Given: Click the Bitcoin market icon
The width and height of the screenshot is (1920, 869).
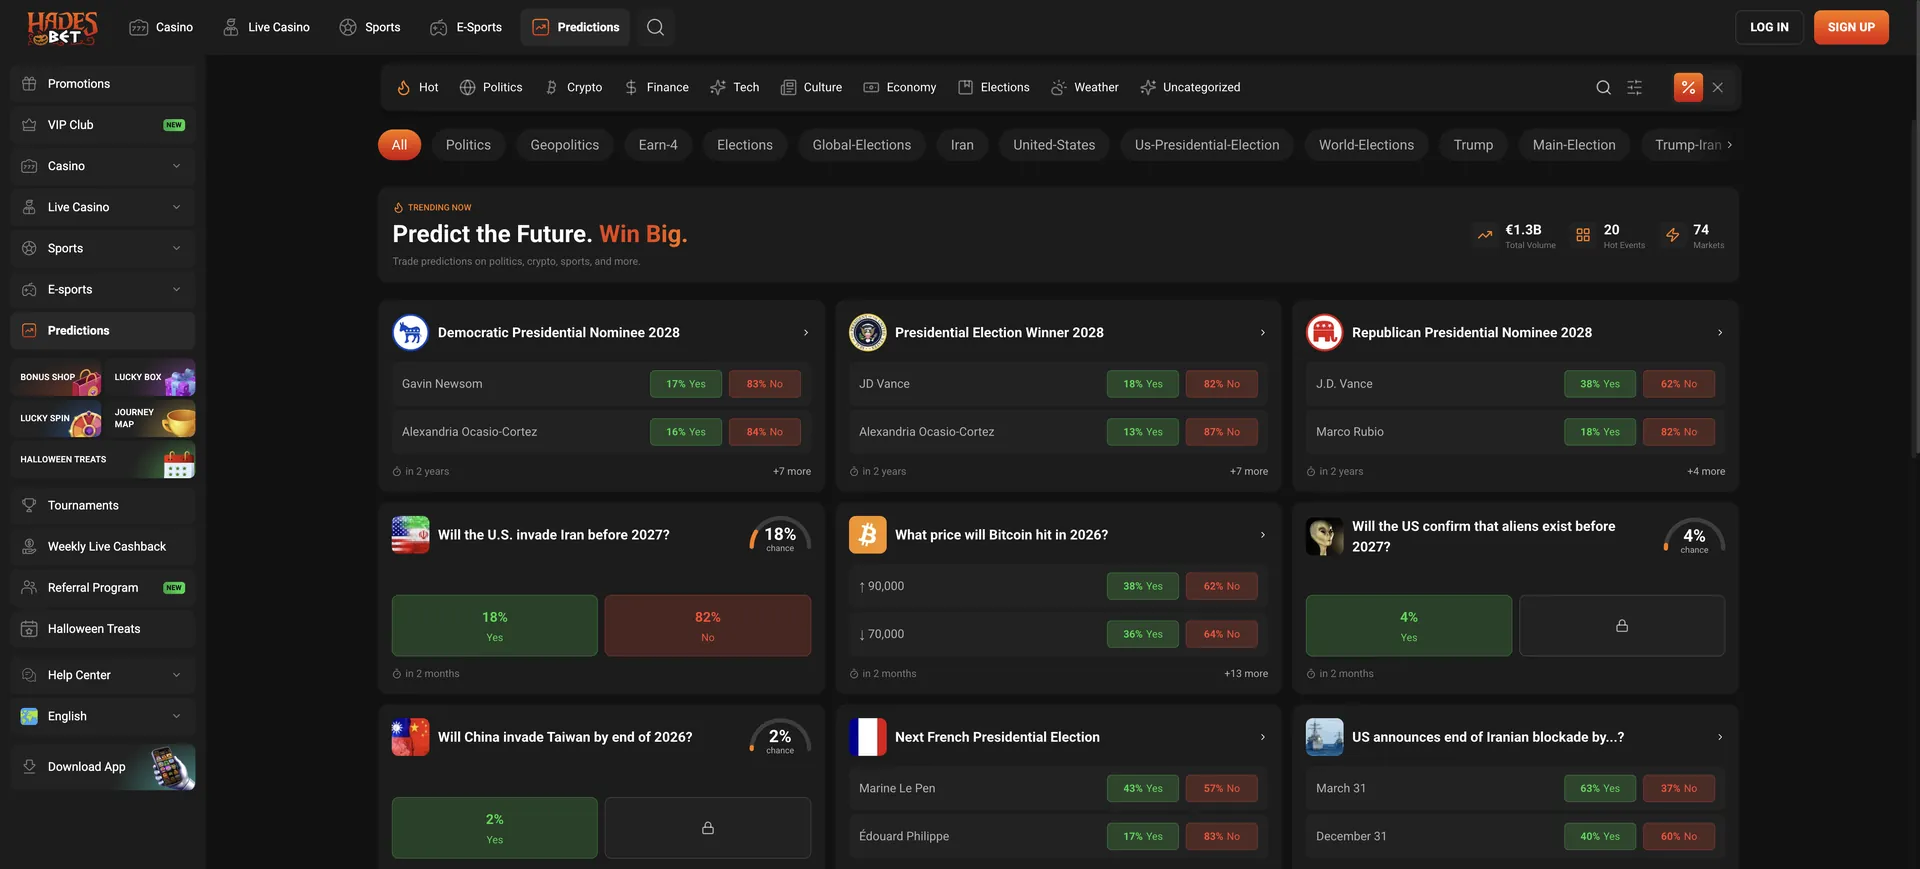Looking at the screenshot, I should tap(867, 535).
